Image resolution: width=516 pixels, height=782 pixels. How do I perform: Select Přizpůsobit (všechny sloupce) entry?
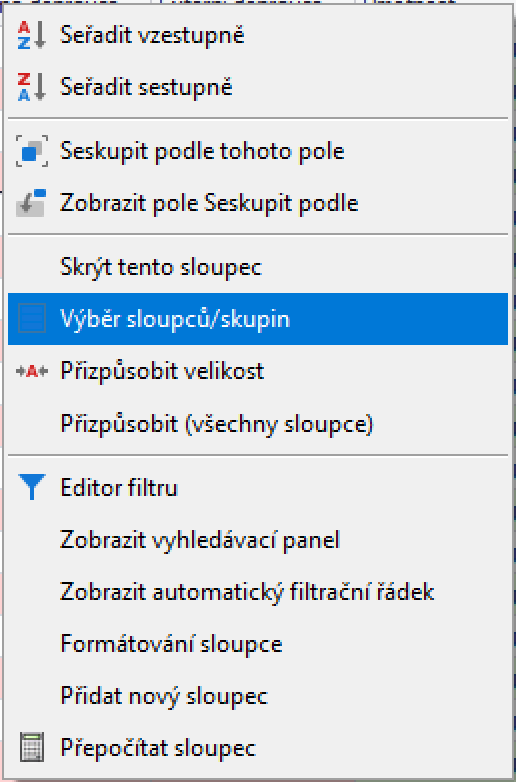258,423
